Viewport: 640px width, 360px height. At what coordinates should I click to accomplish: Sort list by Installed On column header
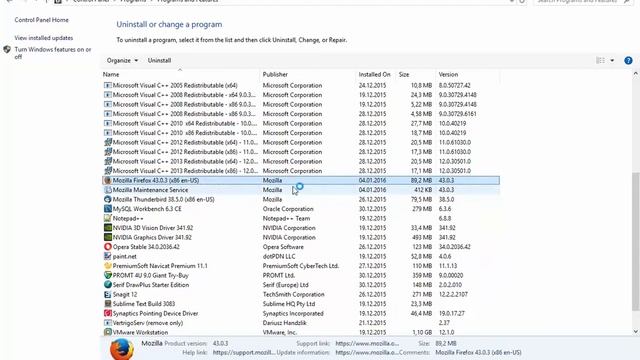[374, 74]
